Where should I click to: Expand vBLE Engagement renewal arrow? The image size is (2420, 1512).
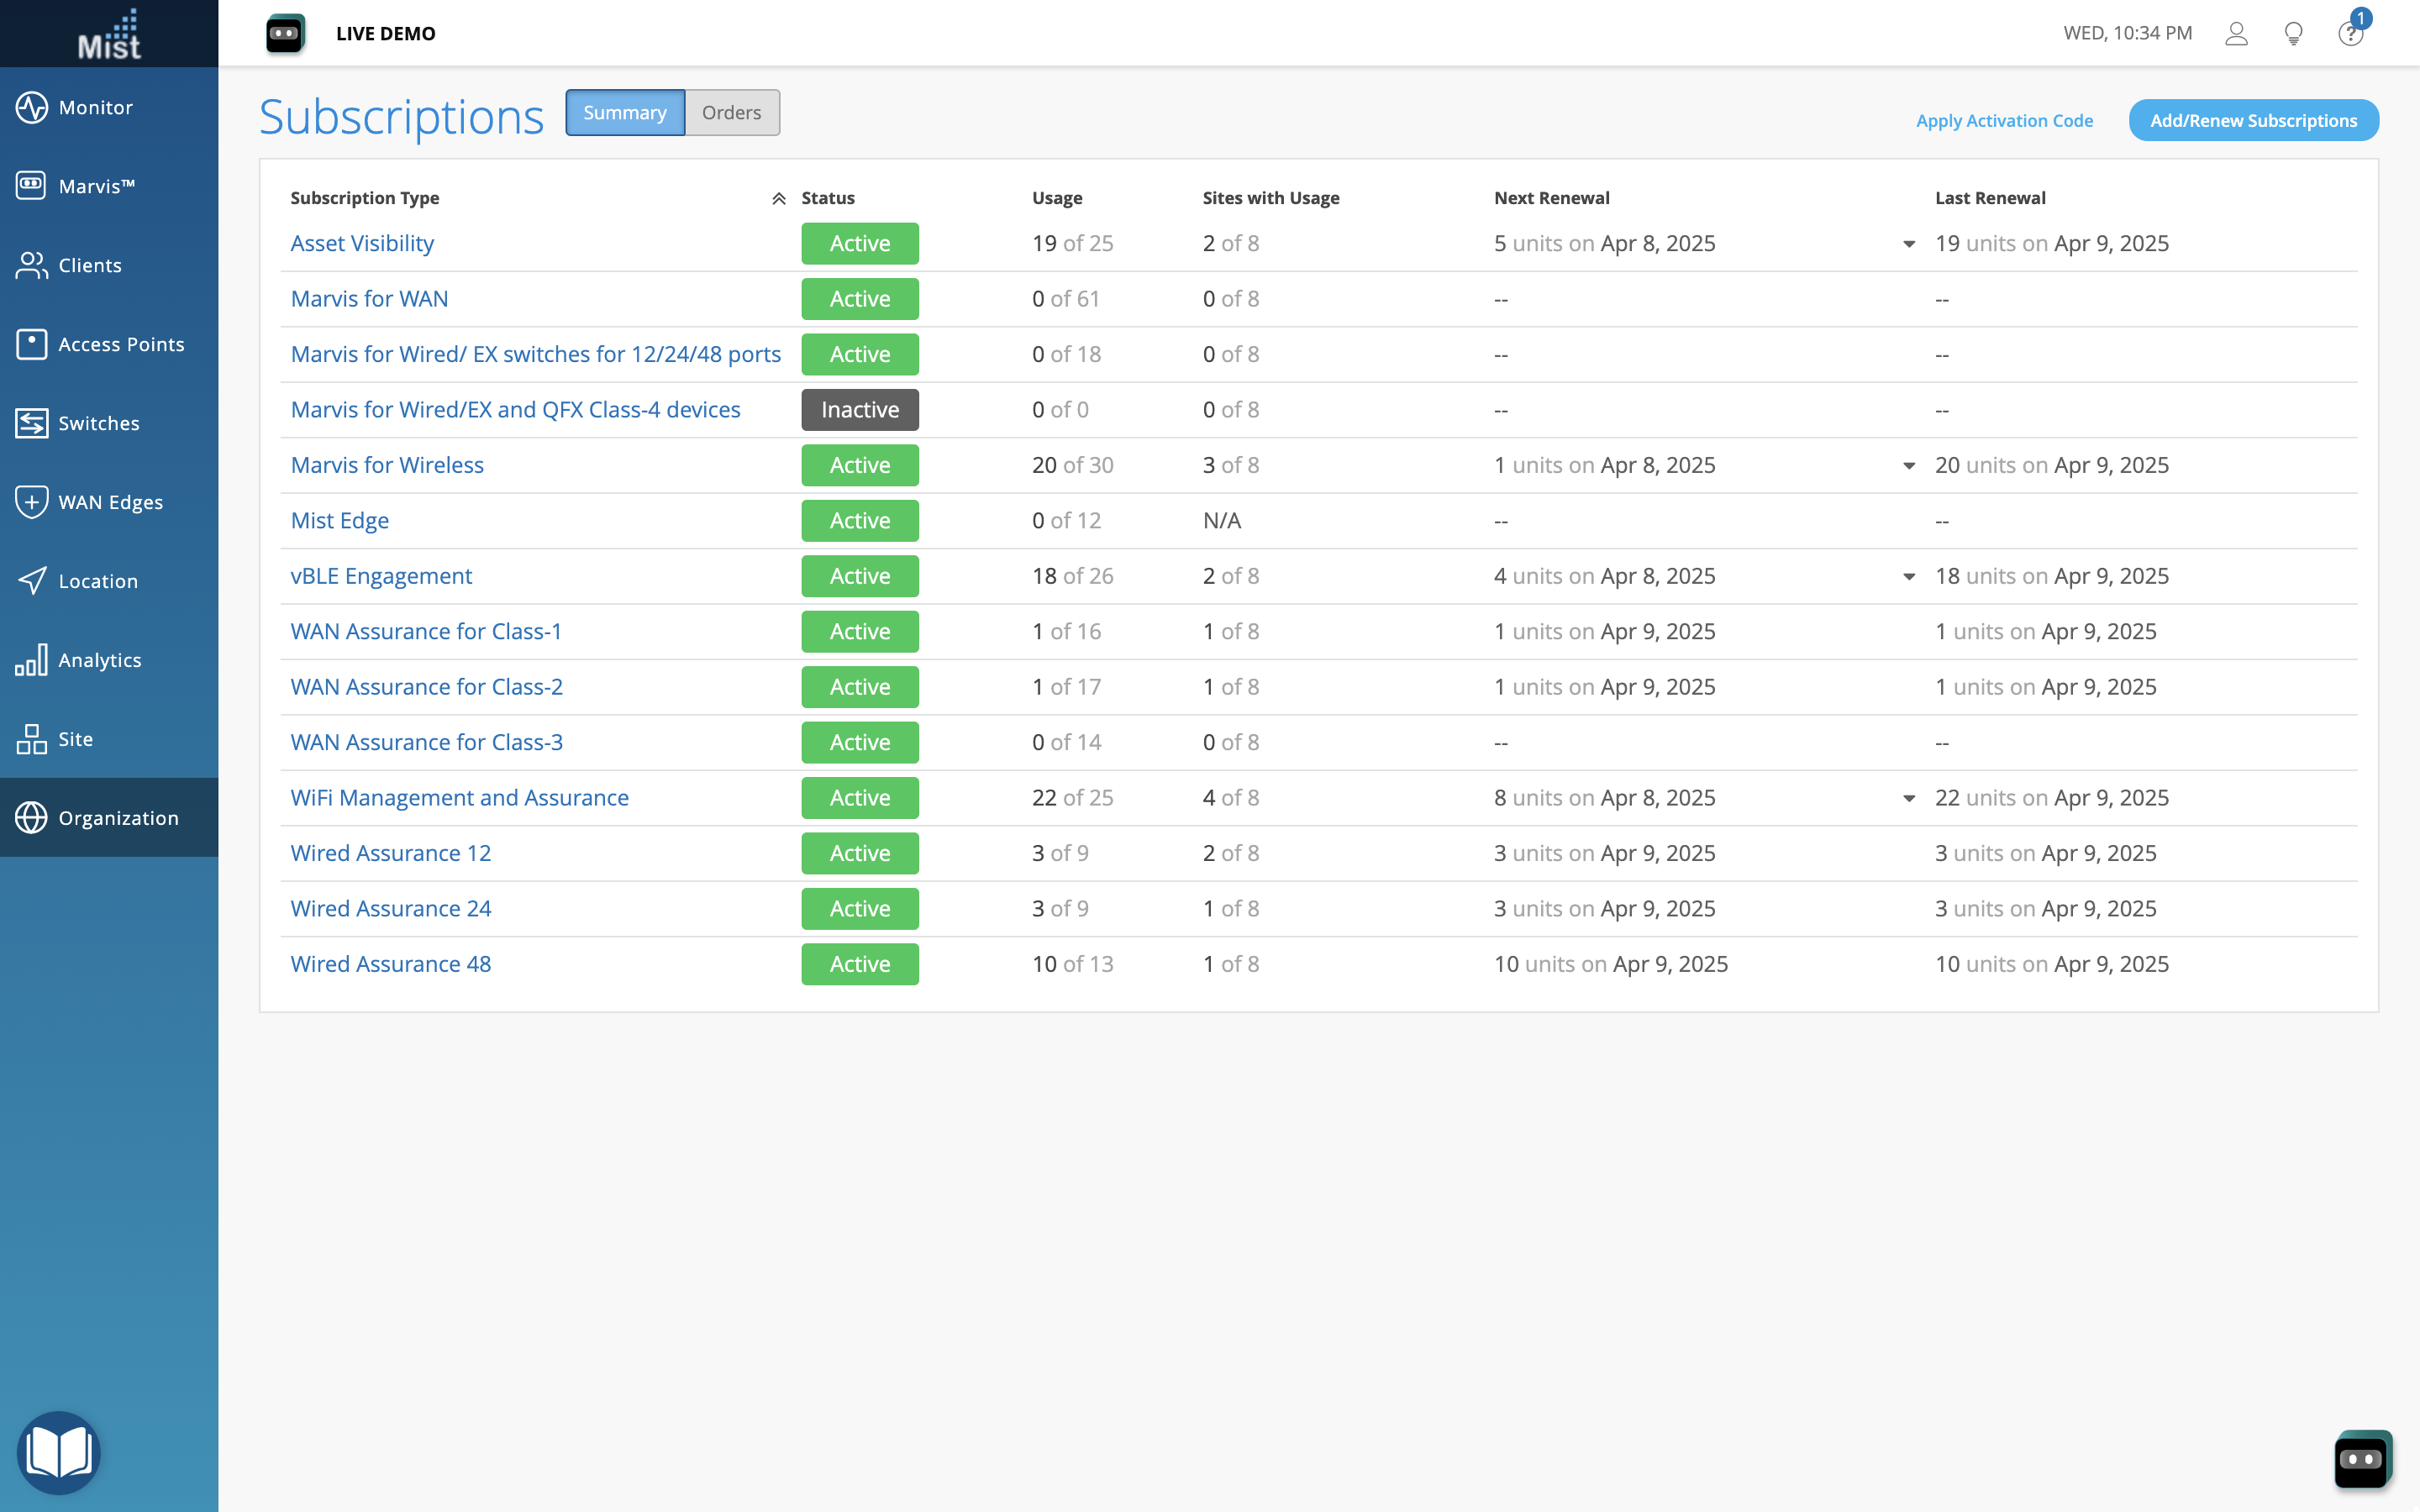(1909, 577)
